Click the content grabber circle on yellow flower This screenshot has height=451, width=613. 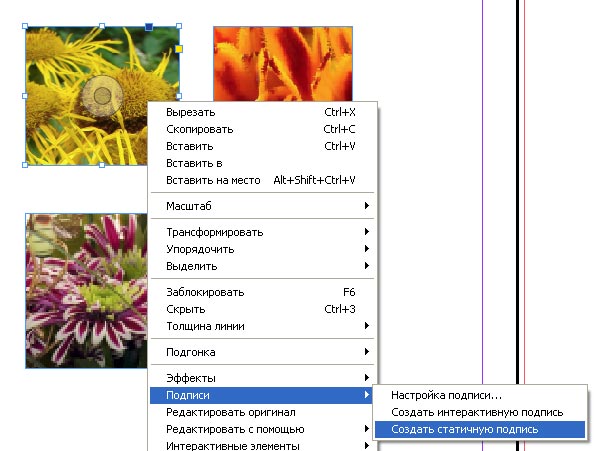click(x=102, y=96)
